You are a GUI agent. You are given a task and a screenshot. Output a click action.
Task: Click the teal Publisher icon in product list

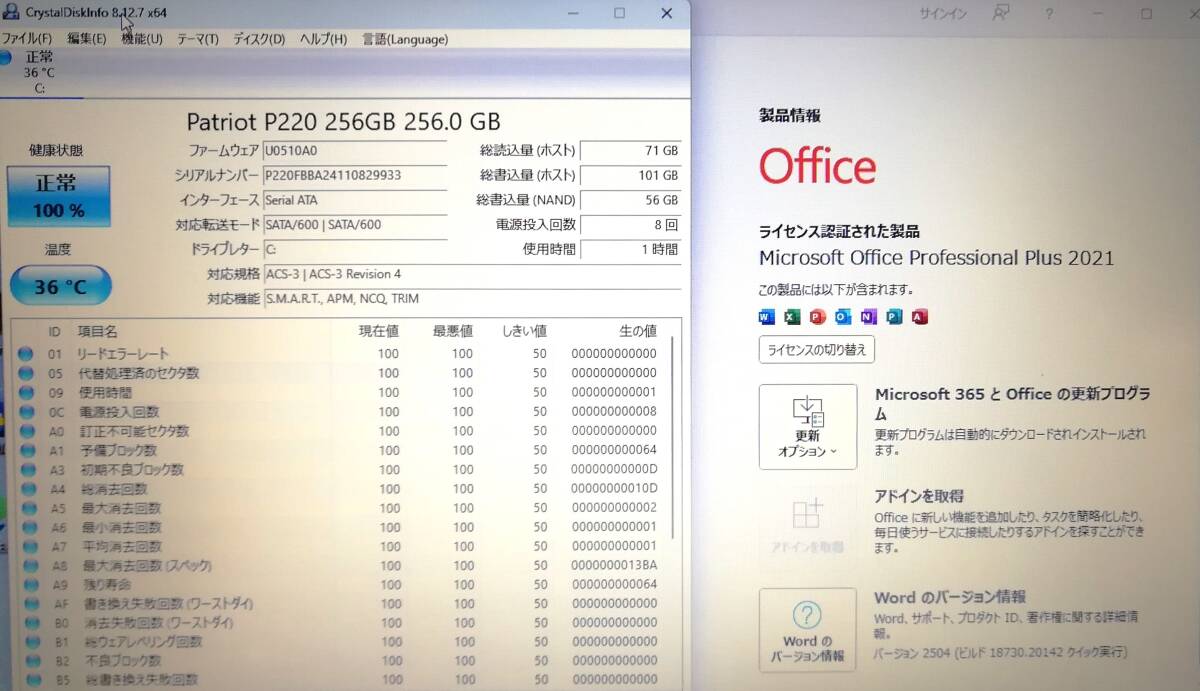[894, 317]
